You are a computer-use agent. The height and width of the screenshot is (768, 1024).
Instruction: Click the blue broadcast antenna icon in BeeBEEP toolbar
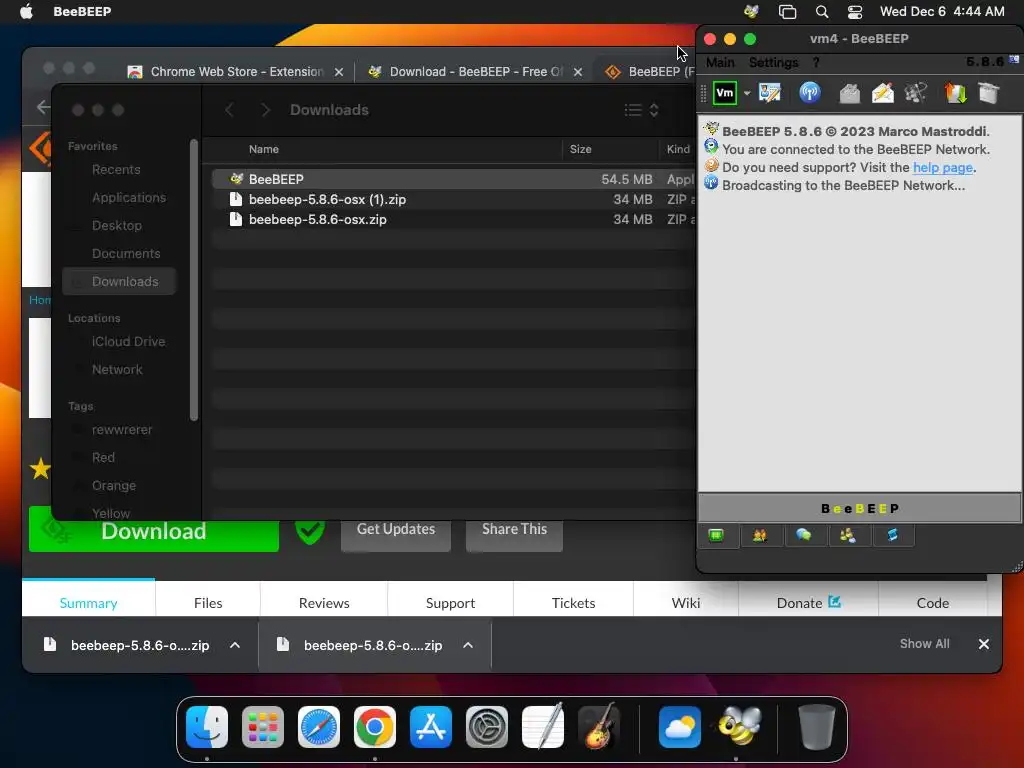[809, 93]
